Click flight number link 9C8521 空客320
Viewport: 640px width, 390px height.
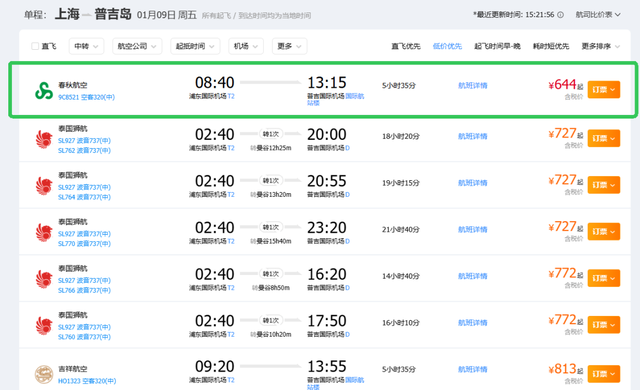[87, 97]
